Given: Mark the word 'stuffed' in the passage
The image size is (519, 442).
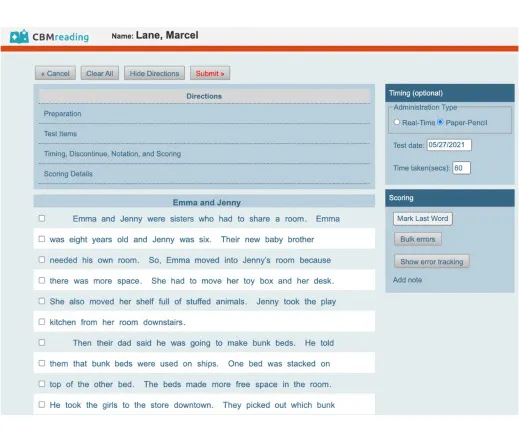Looking at the screenshot, I should pos(198,302).
